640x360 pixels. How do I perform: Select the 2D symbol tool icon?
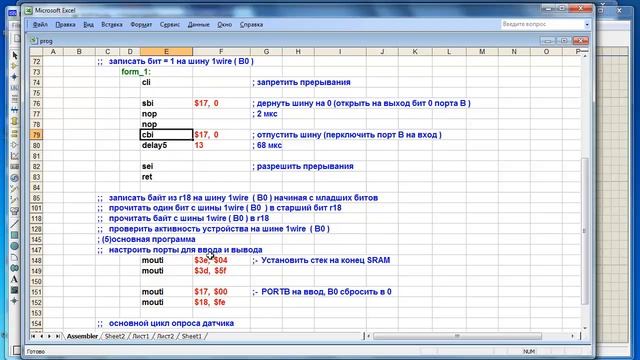coord(15,290)
